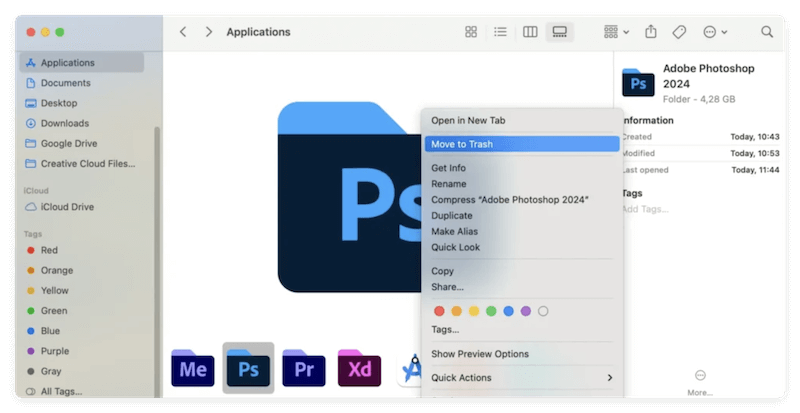Switch to list view

pyautogui.click(x=501, y=32)
